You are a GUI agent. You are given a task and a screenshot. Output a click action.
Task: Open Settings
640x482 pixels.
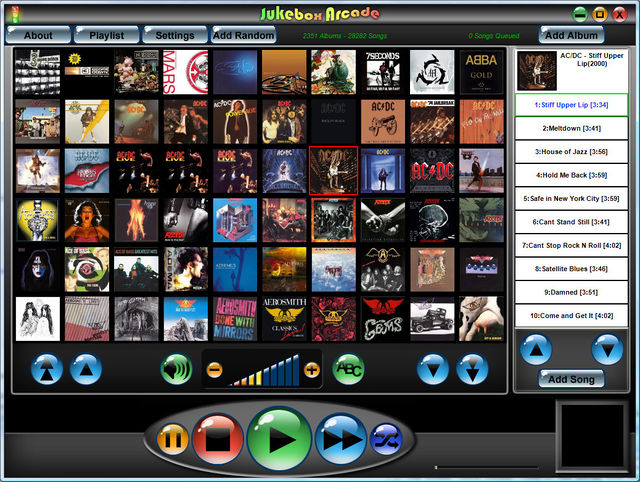click(x=174, y=35)
